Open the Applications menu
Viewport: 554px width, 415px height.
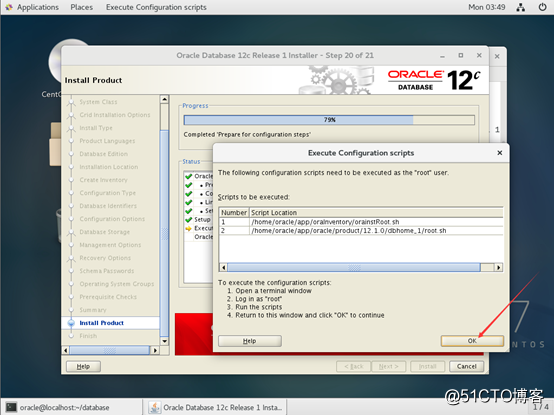(x=38, y=7)
